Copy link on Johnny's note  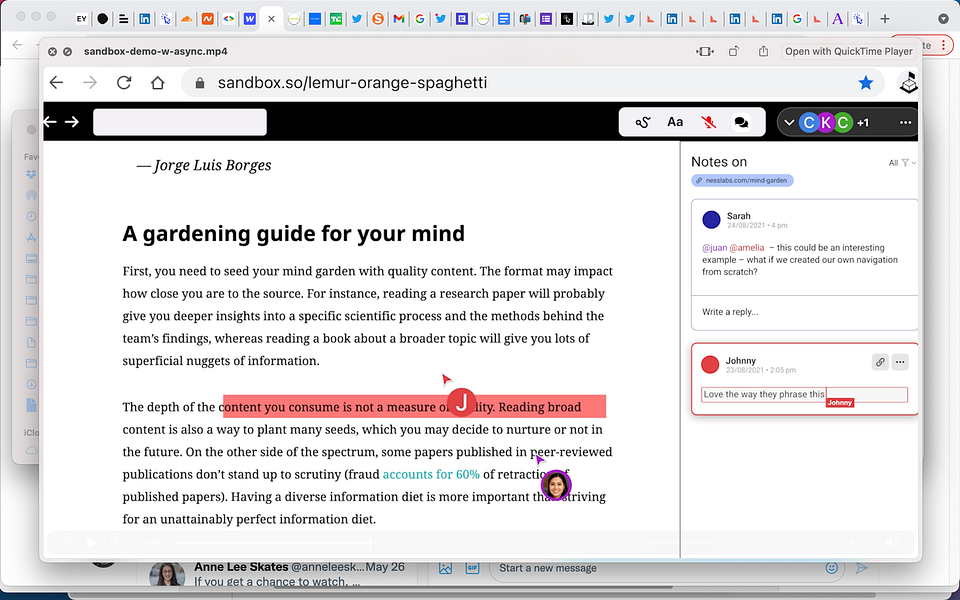tap(880, 362)
